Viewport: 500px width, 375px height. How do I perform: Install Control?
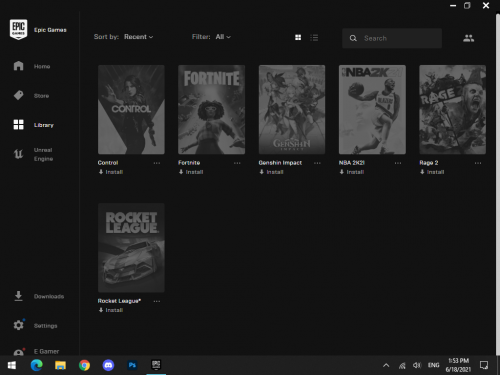point(111,172)
